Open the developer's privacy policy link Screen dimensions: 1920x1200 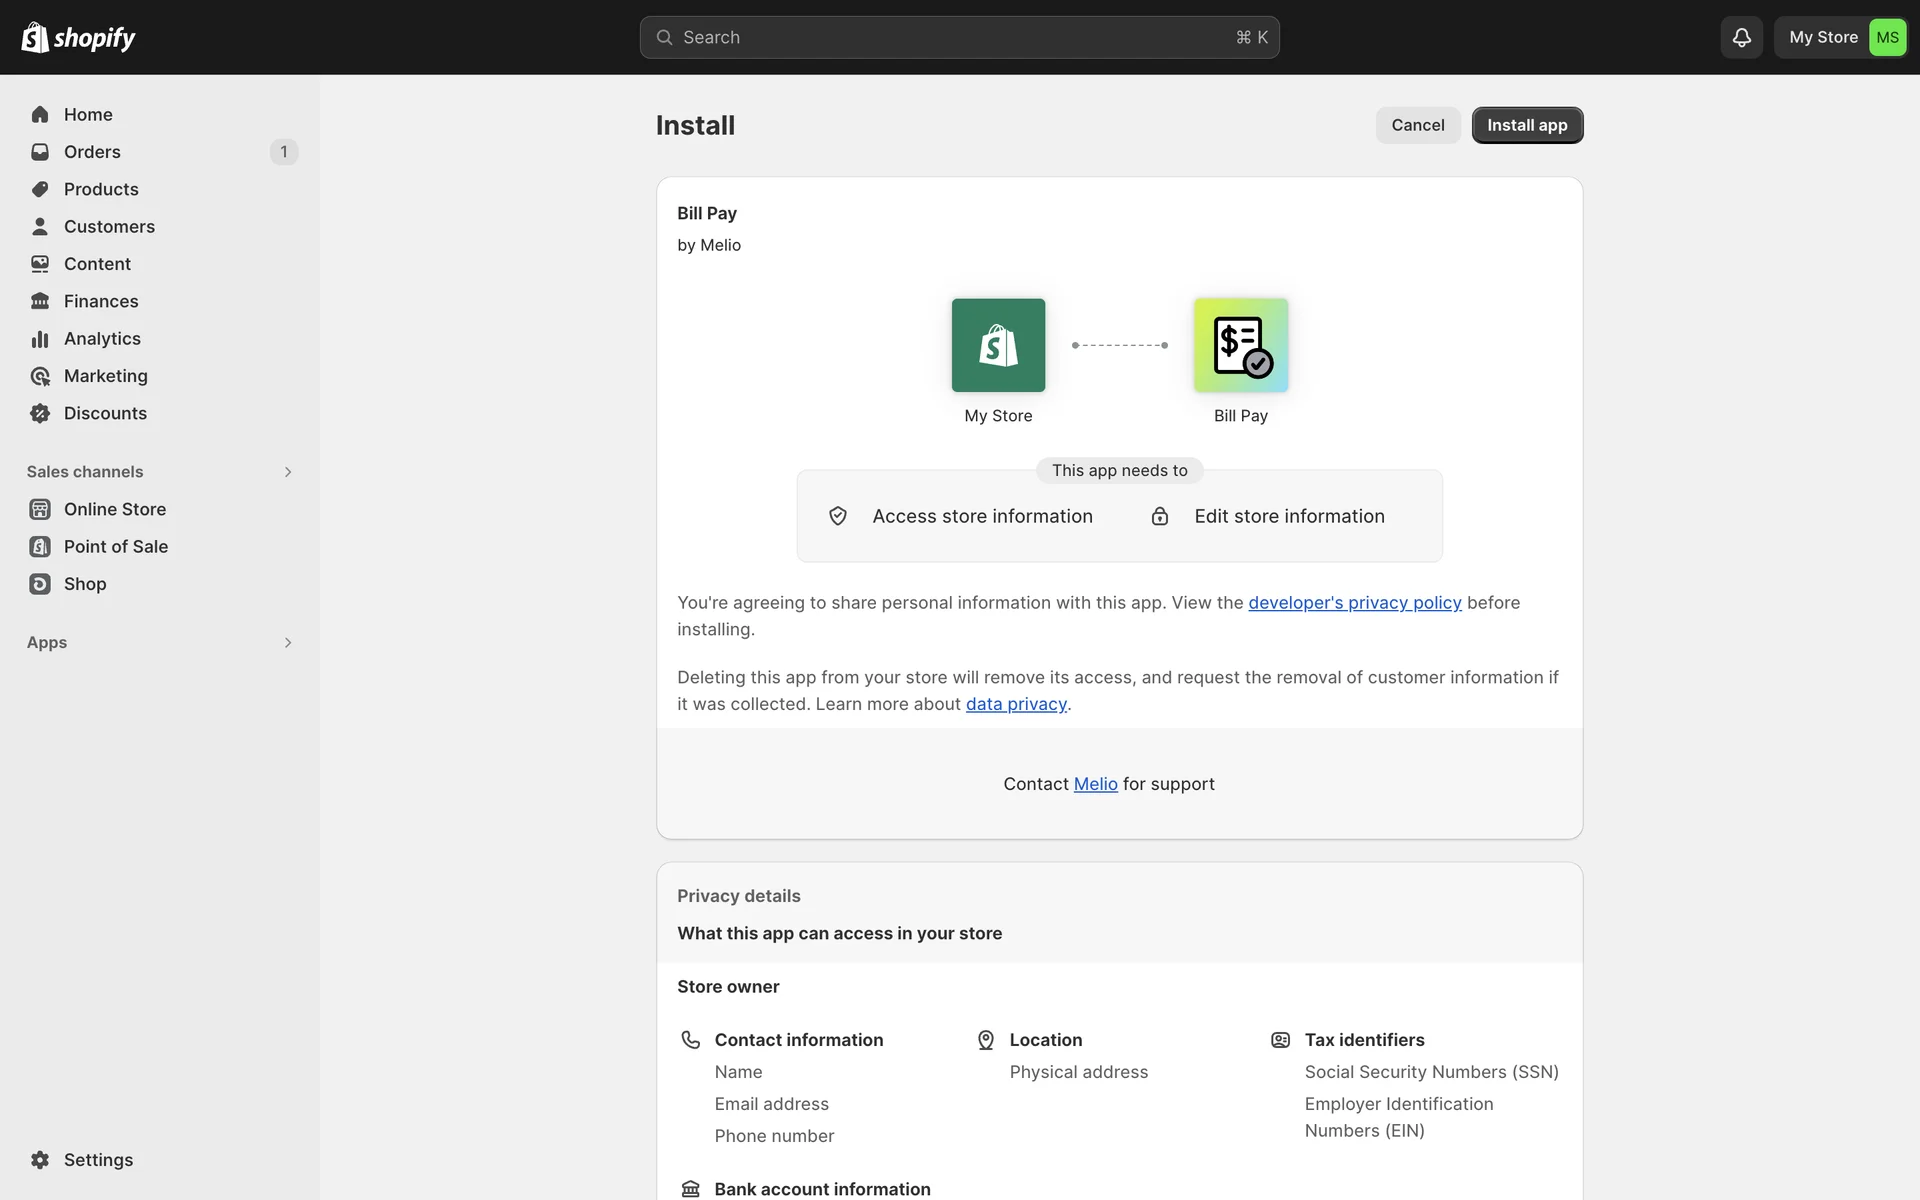(x=1354, y=602)
